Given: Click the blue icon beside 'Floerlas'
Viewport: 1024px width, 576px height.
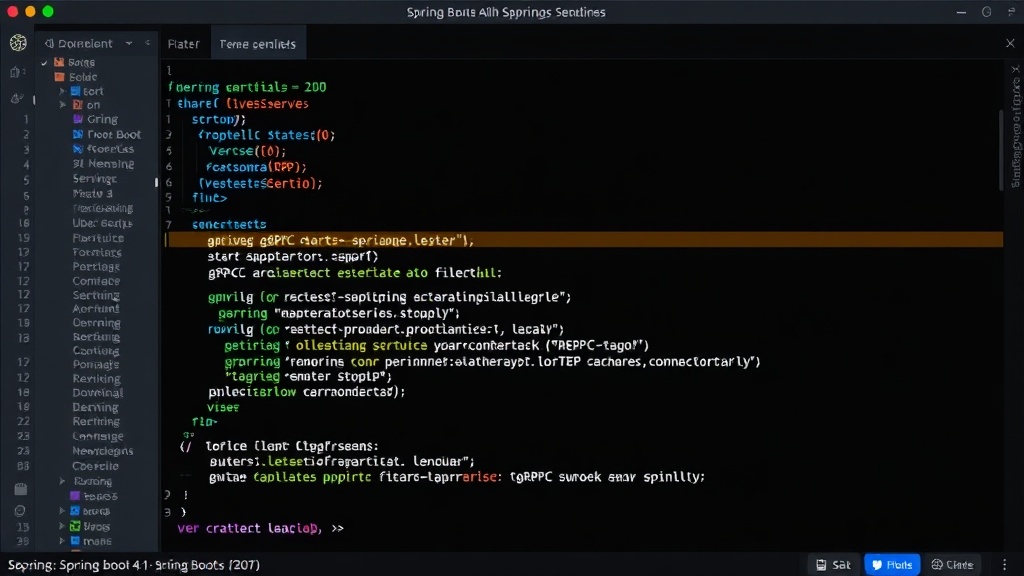Looking at the screenshot, I should coord(78,149).
